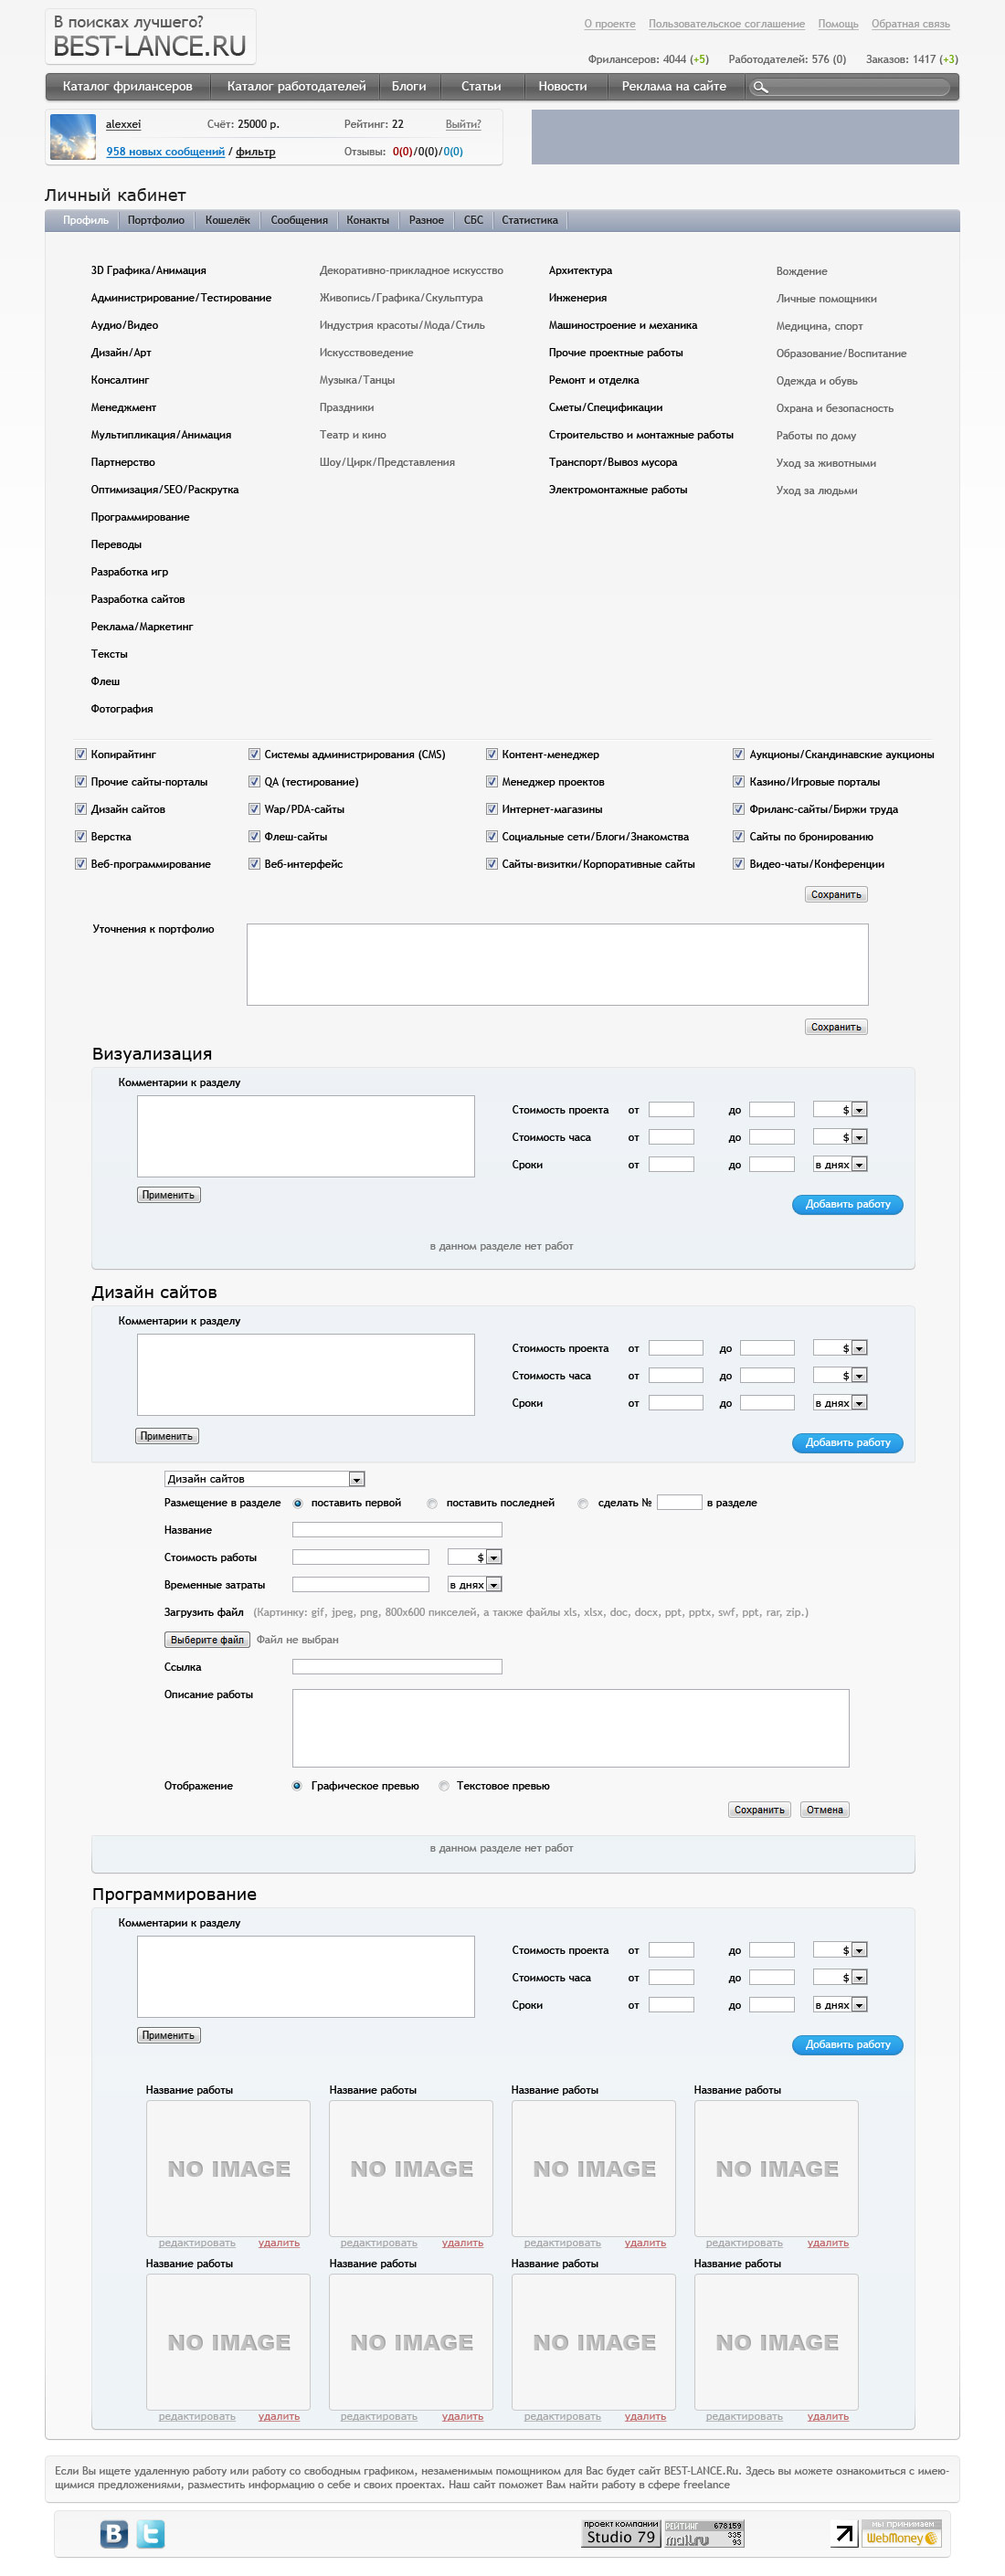Open the Пользовательское соглашение header link
The image size is (1005, 2576).
(x=727, y=24)
